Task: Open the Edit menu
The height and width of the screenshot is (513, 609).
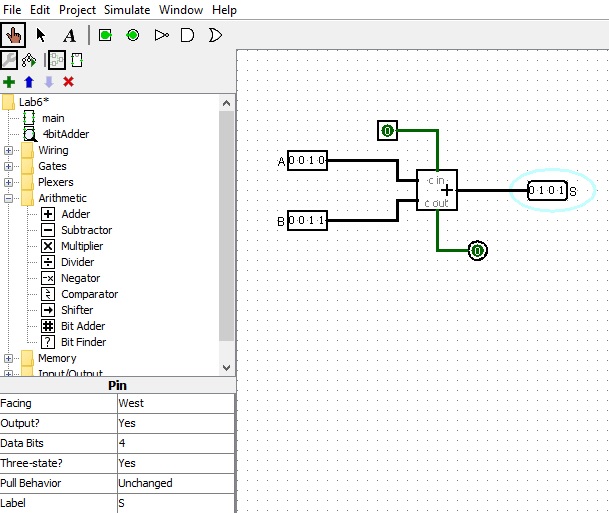Action: (x=40, y=10)
